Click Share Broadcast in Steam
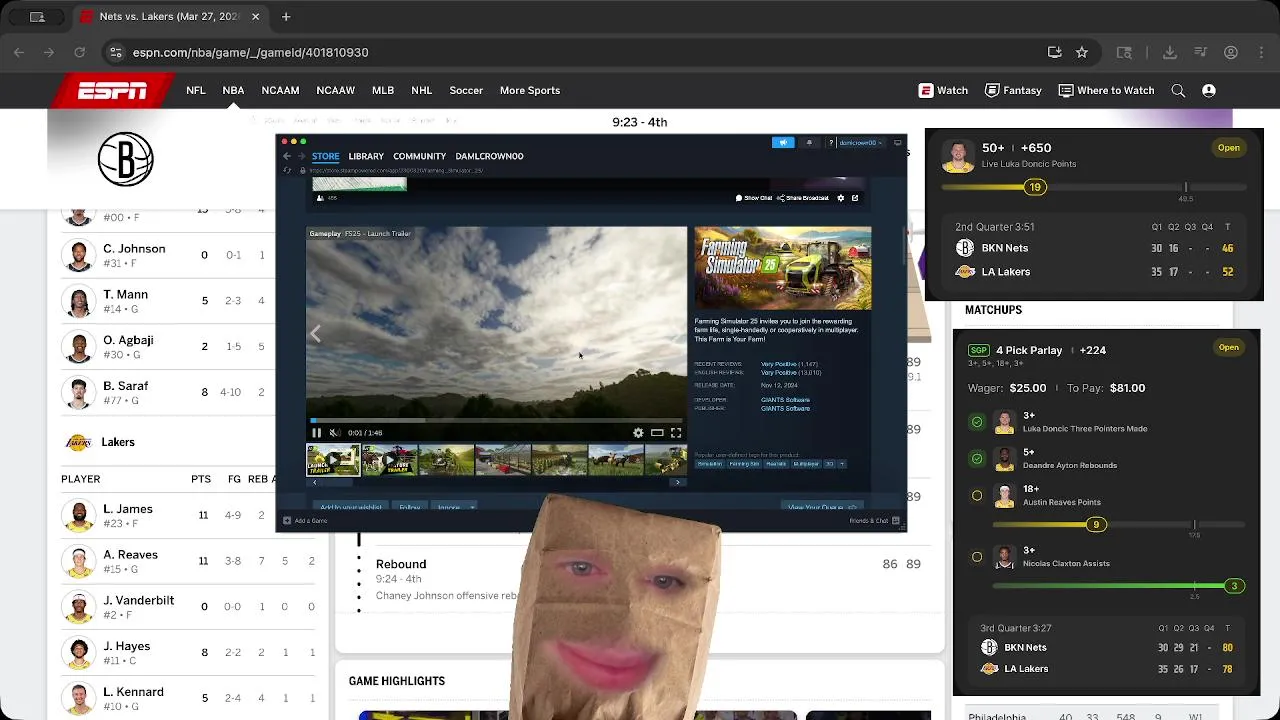The height and width of the screenshot is (720, 1280). click(803, 198)
